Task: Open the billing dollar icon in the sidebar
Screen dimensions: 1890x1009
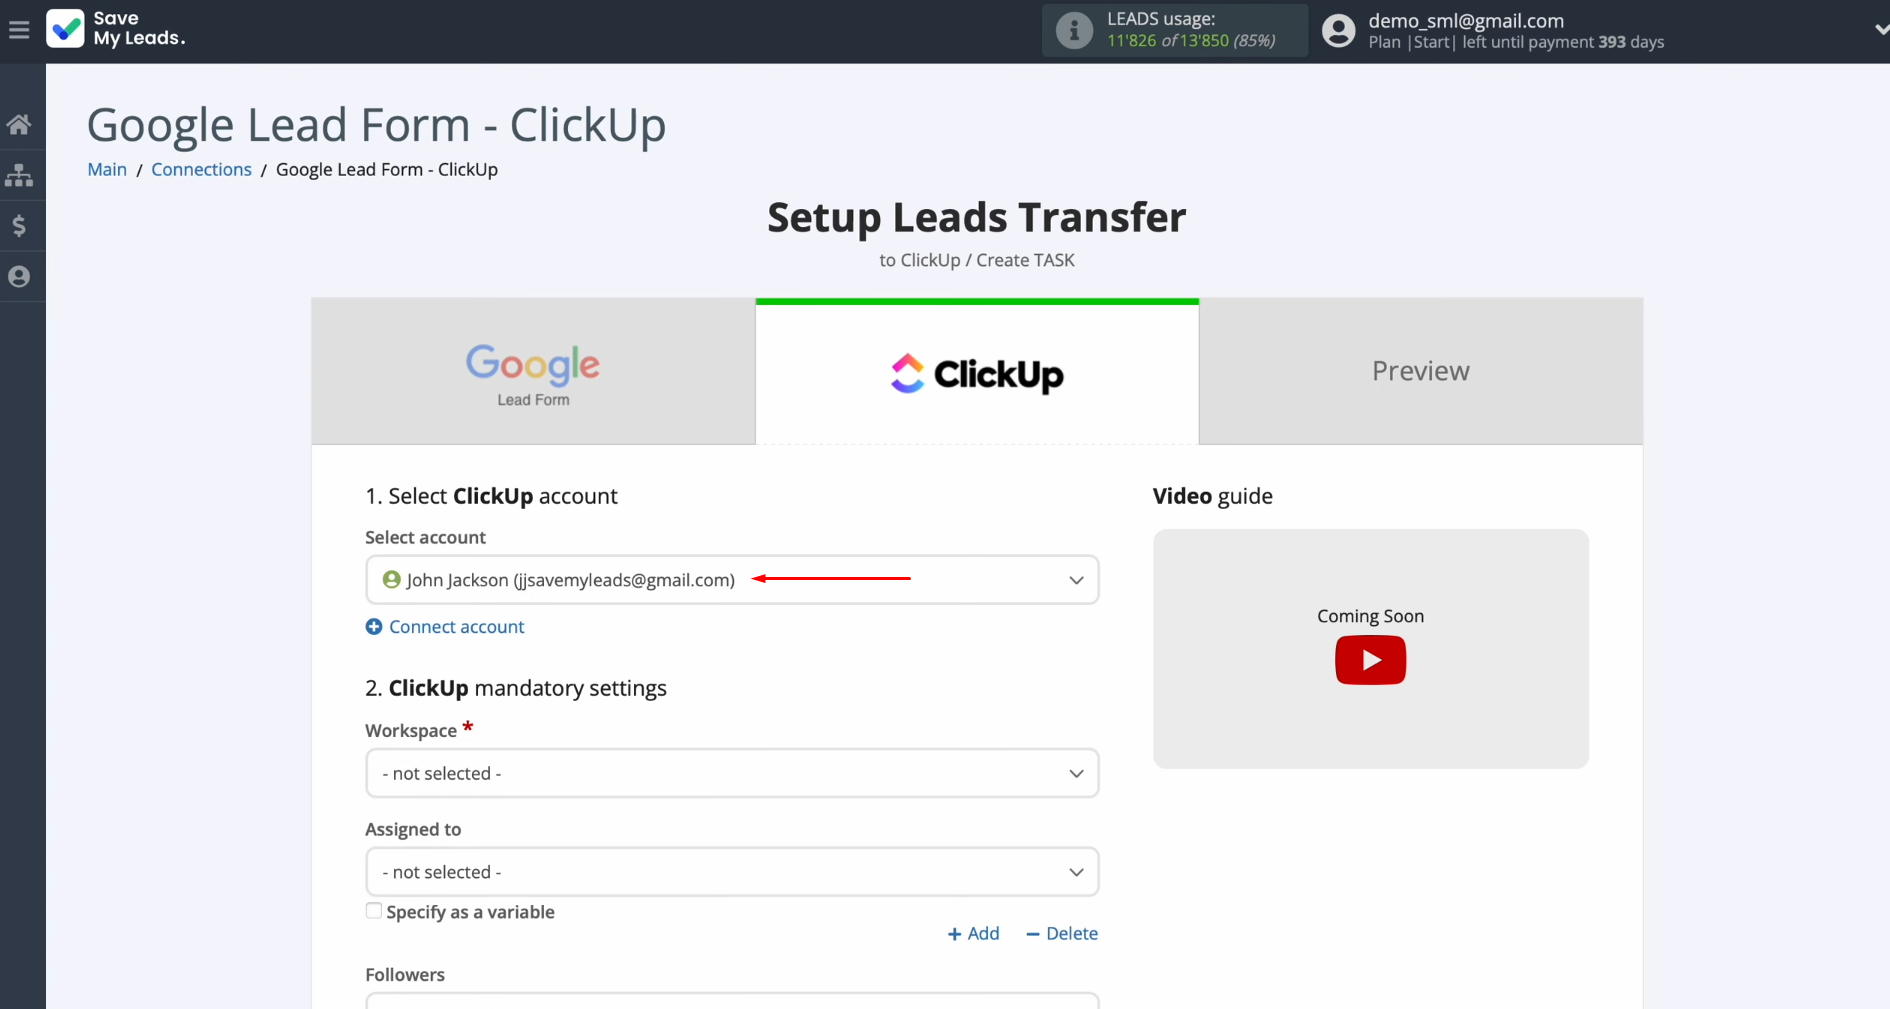Action: [x=19, y=226]
